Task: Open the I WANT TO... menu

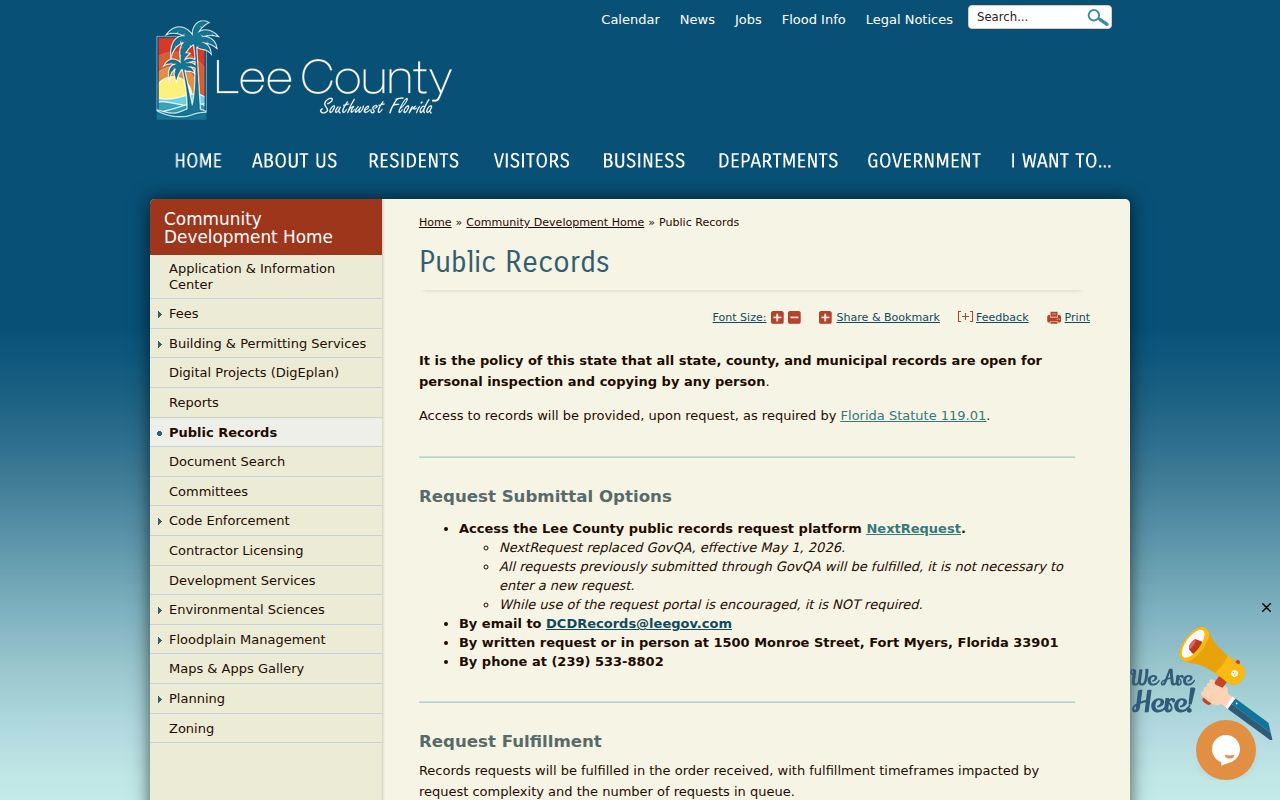Action: [x=1061, y=161]
